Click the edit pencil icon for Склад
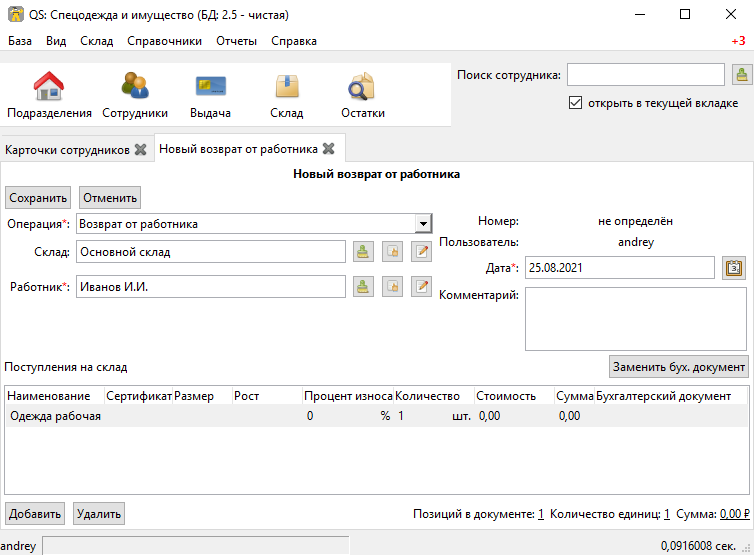754x555 pixels. (422, 252)
